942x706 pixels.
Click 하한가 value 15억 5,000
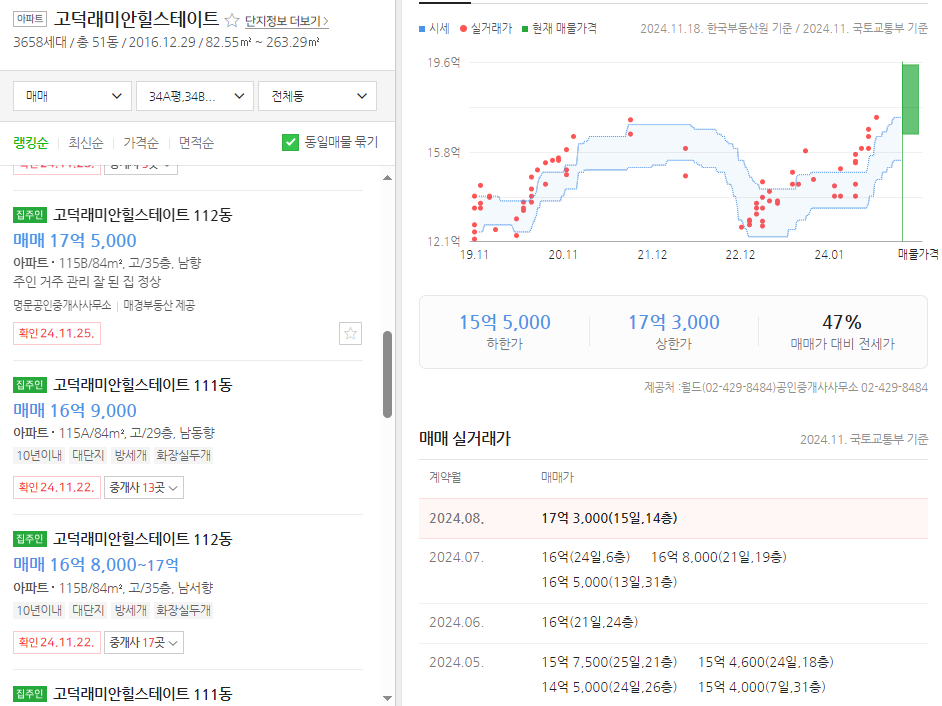505,322
